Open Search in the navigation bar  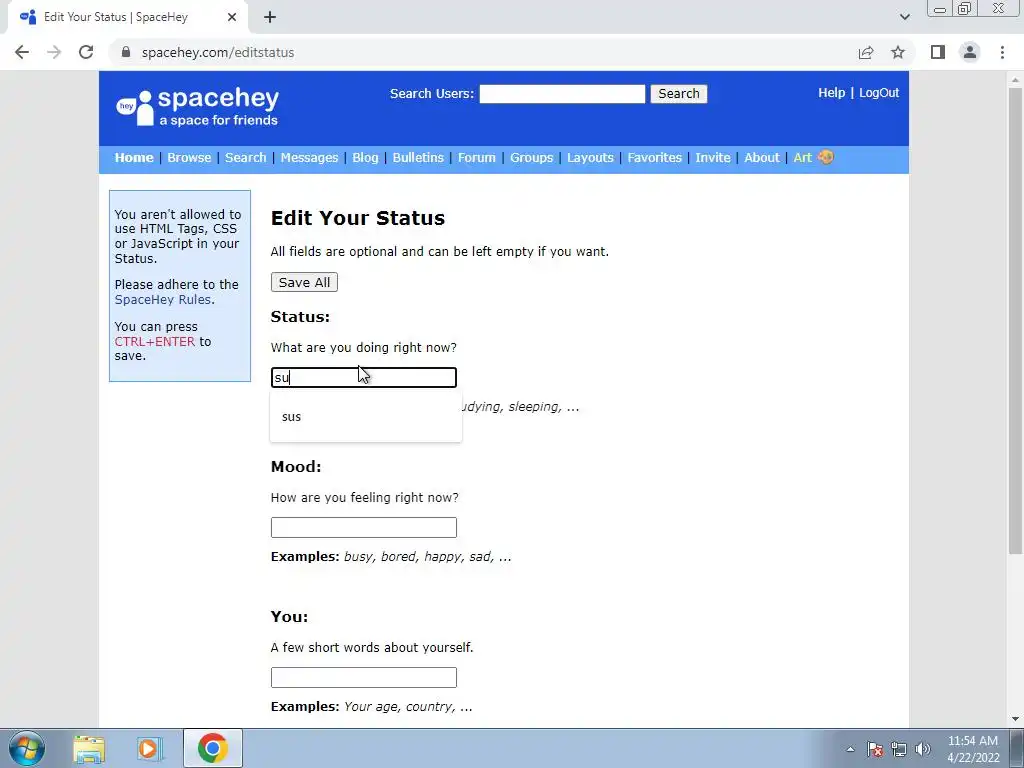coord(246,157)
